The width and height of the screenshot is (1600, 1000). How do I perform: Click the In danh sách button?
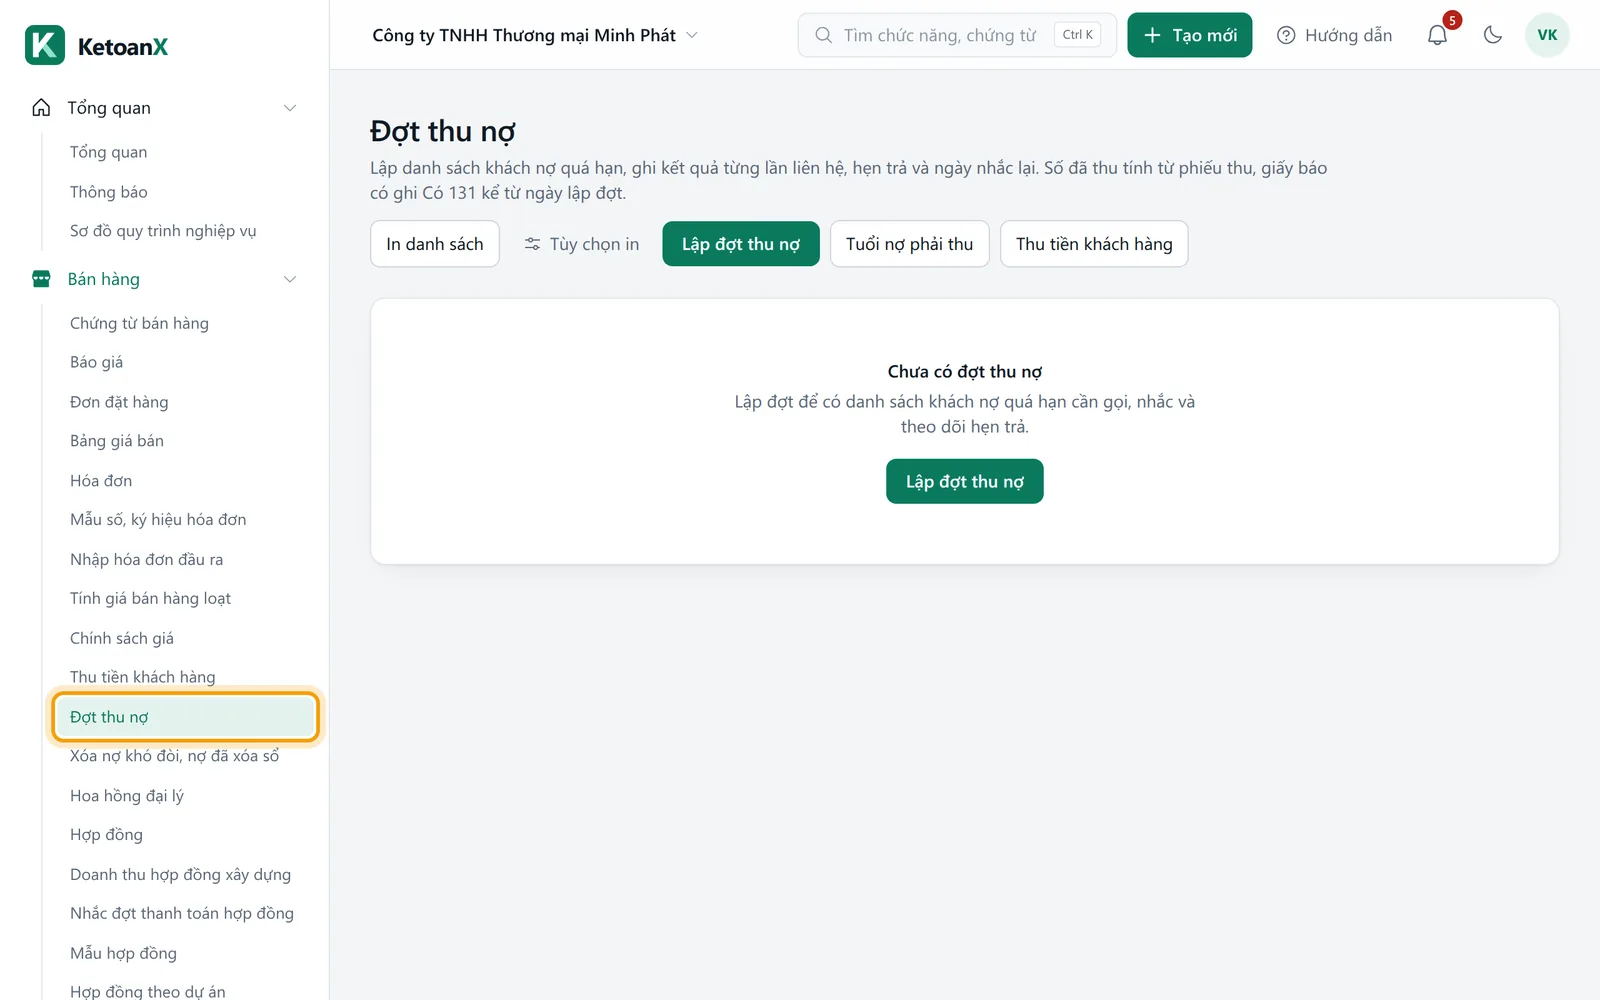tap(435, 244)
